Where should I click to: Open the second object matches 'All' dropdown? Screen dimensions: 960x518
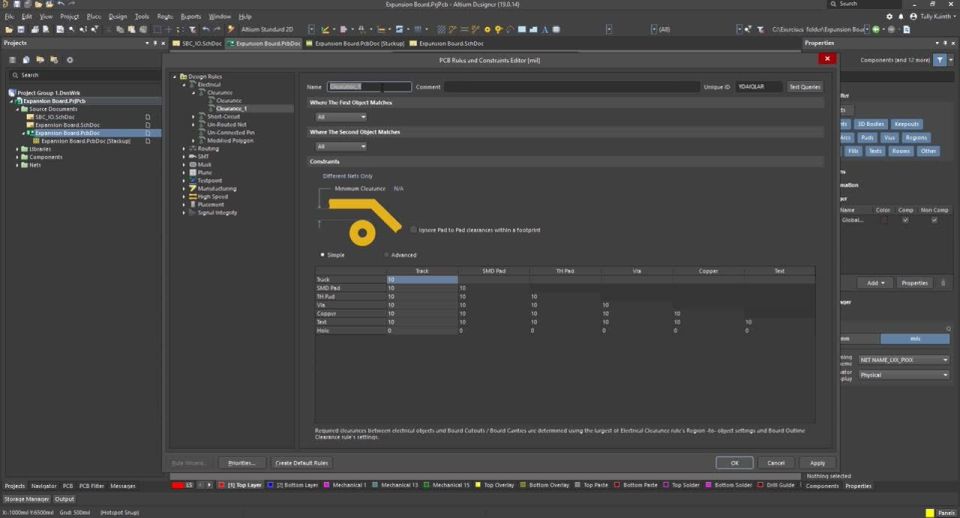341,146
